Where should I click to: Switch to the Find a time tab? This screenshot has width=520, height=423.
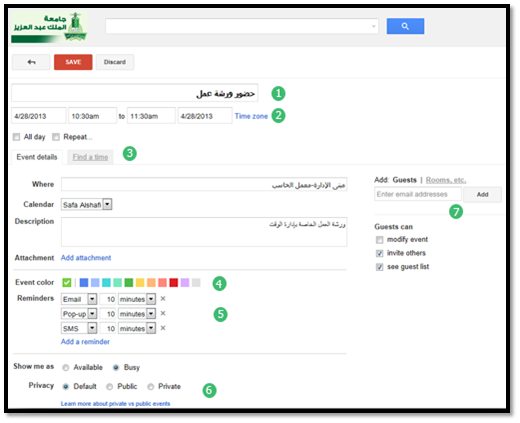pos(90,157)
